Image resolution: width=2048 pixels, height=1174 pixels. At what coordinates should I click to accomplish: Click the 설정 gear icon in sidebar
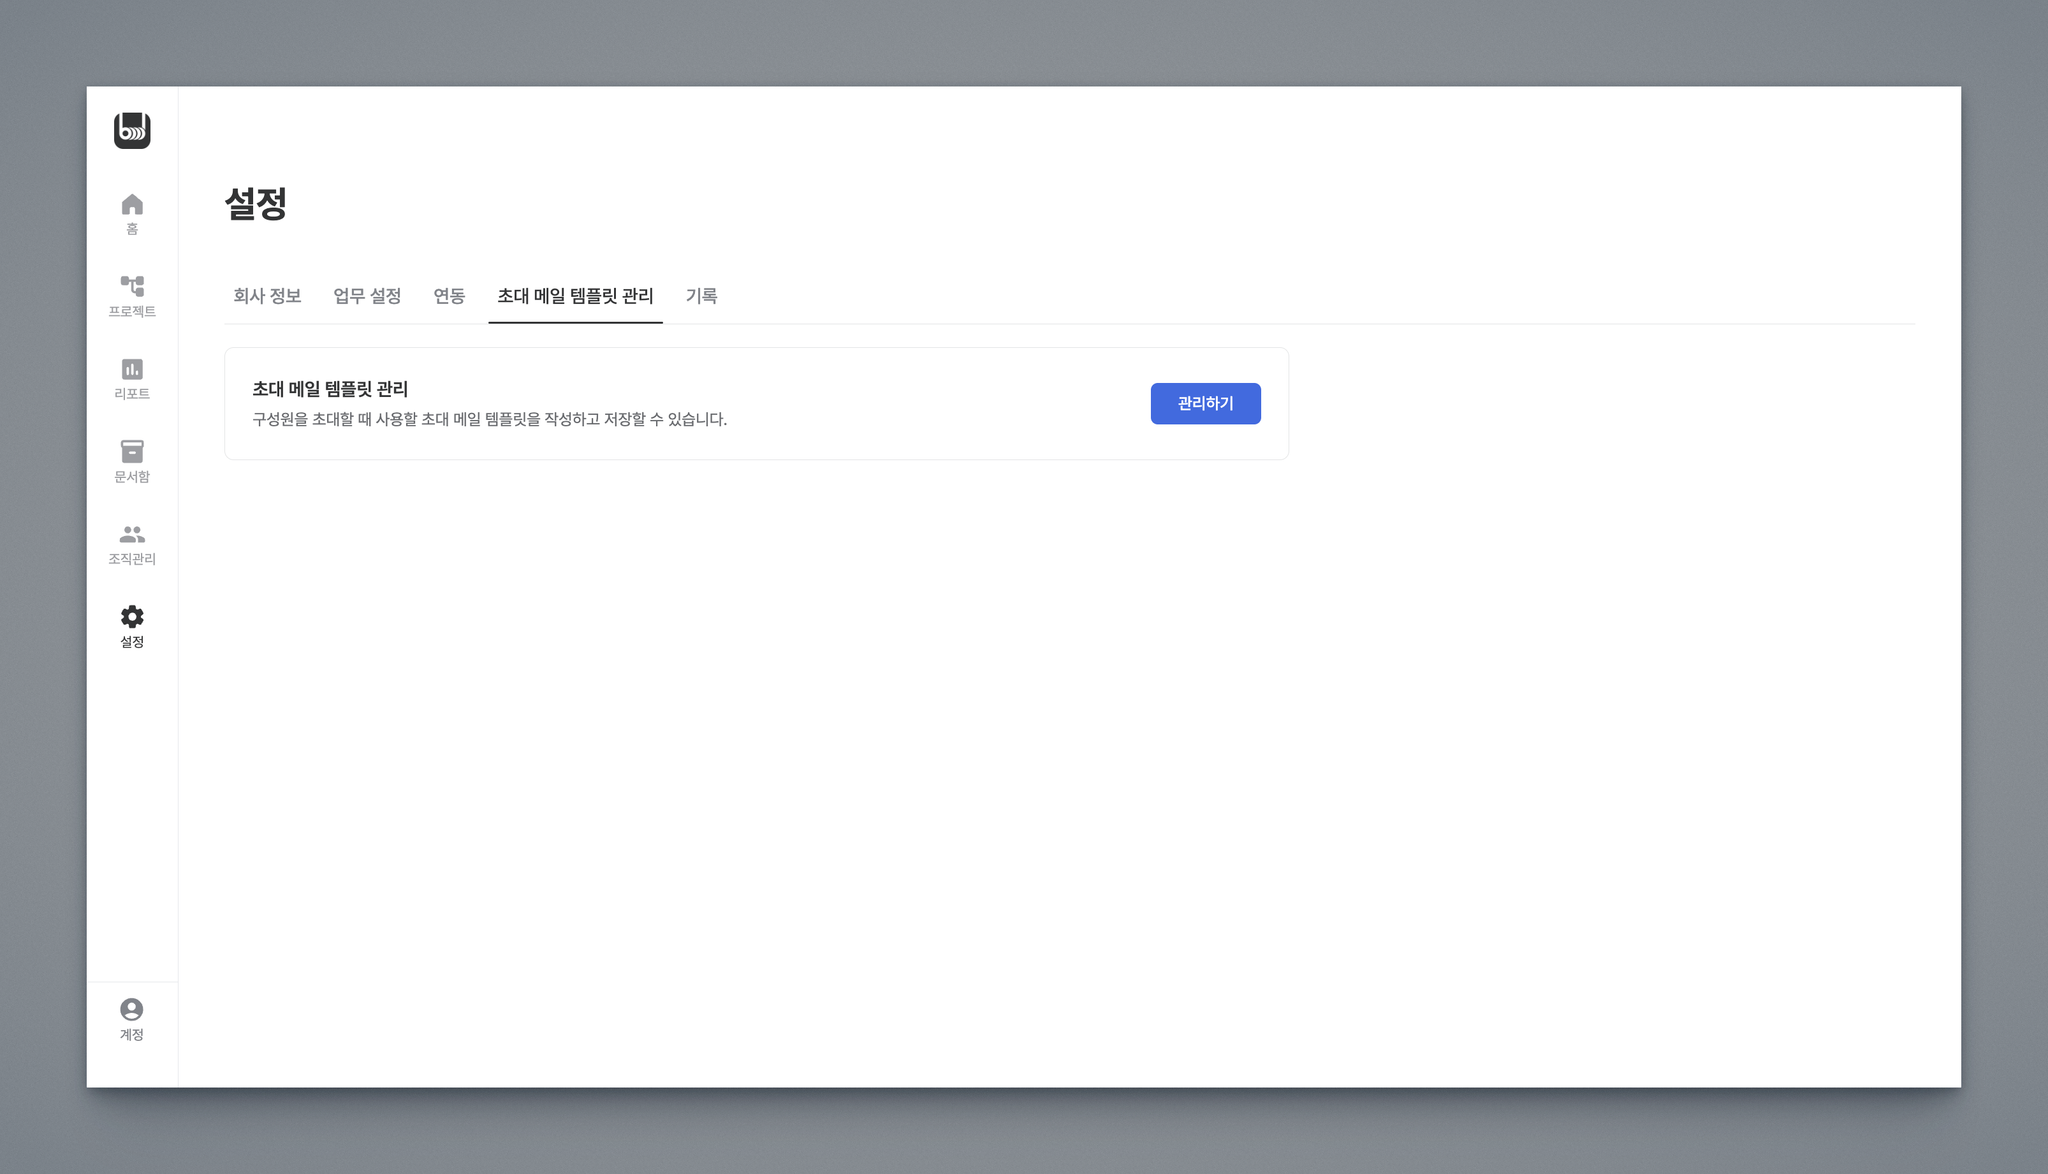[132, 616]
